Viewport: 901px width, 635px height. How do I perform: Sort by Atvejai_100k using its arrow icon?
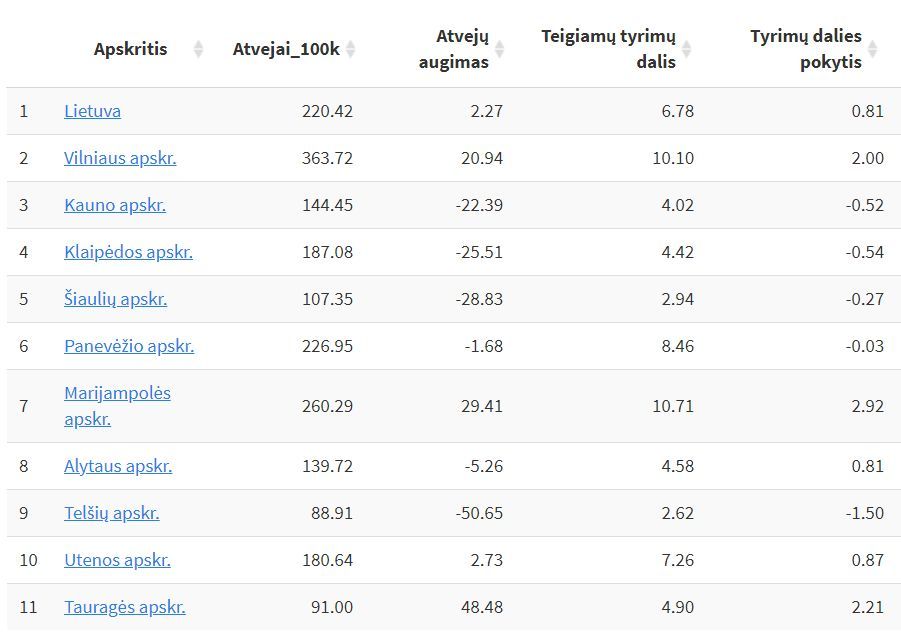[350, 49]
